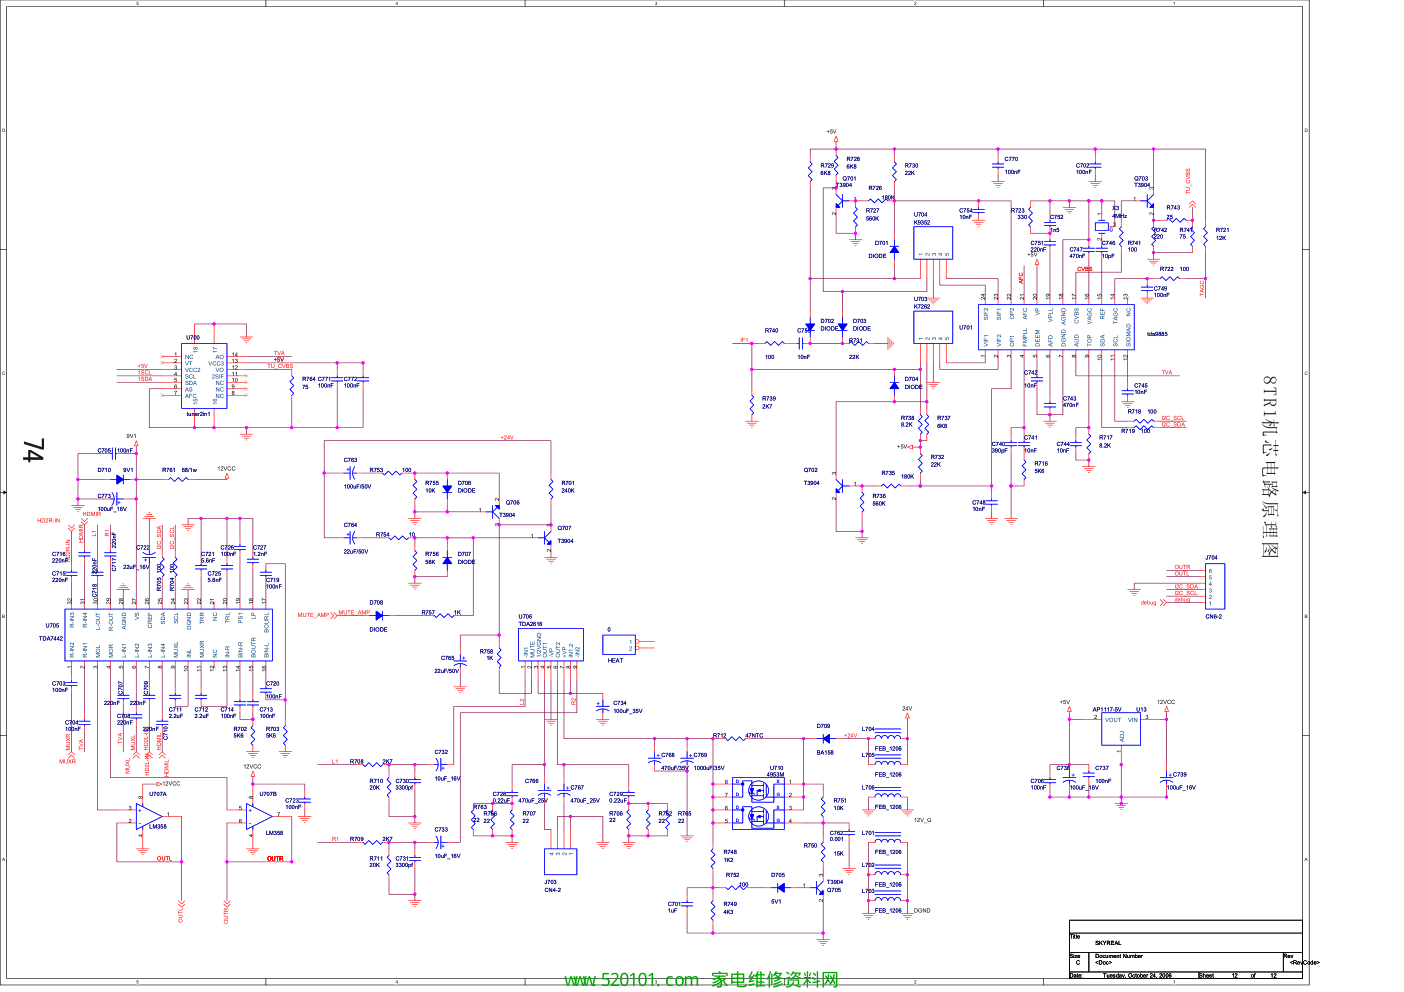Select the DGND net label

(x=922, y=911)
